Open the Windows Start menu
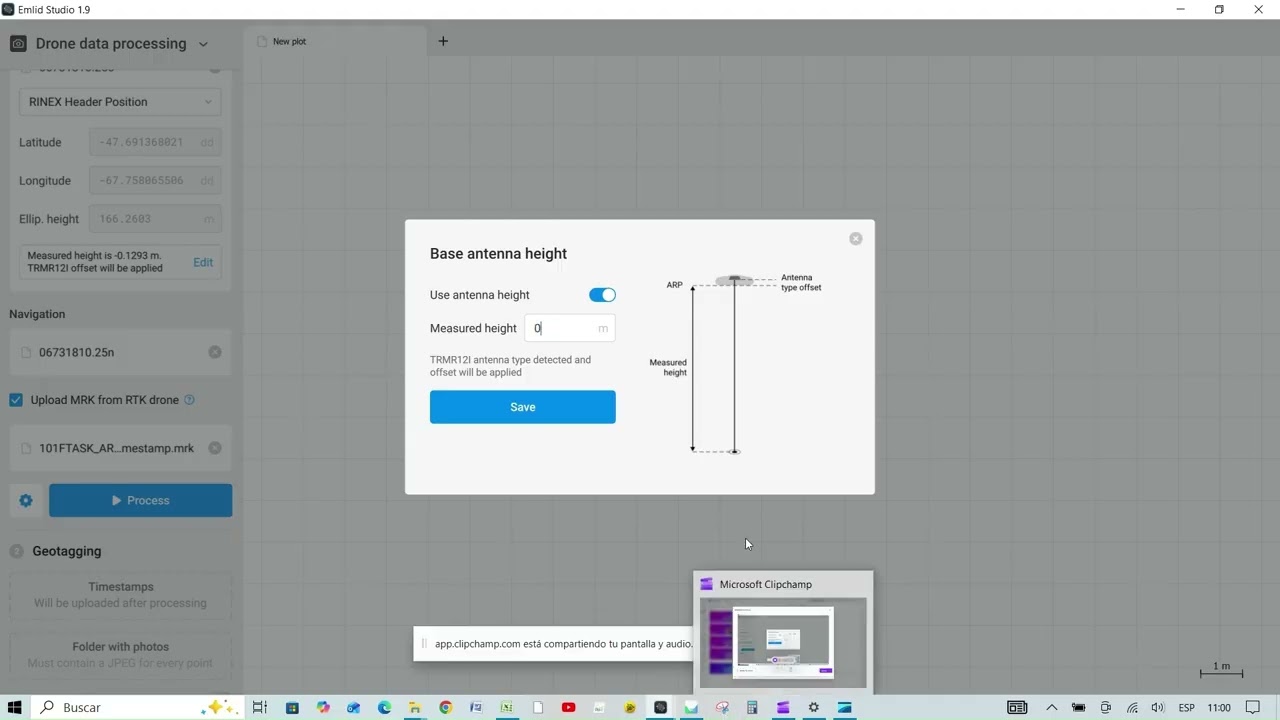1280x720 pixels. click(x=14, y=707)
